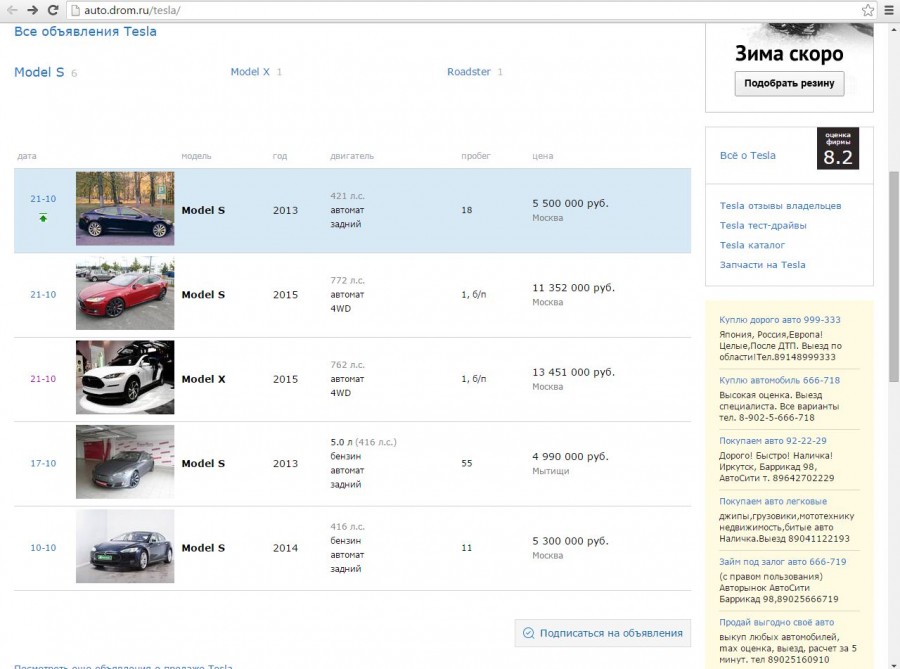The height and width of the screenshot is (669, 900).
Task: Open Tesla отзывы владельцев link
Action: click(780, 206)
